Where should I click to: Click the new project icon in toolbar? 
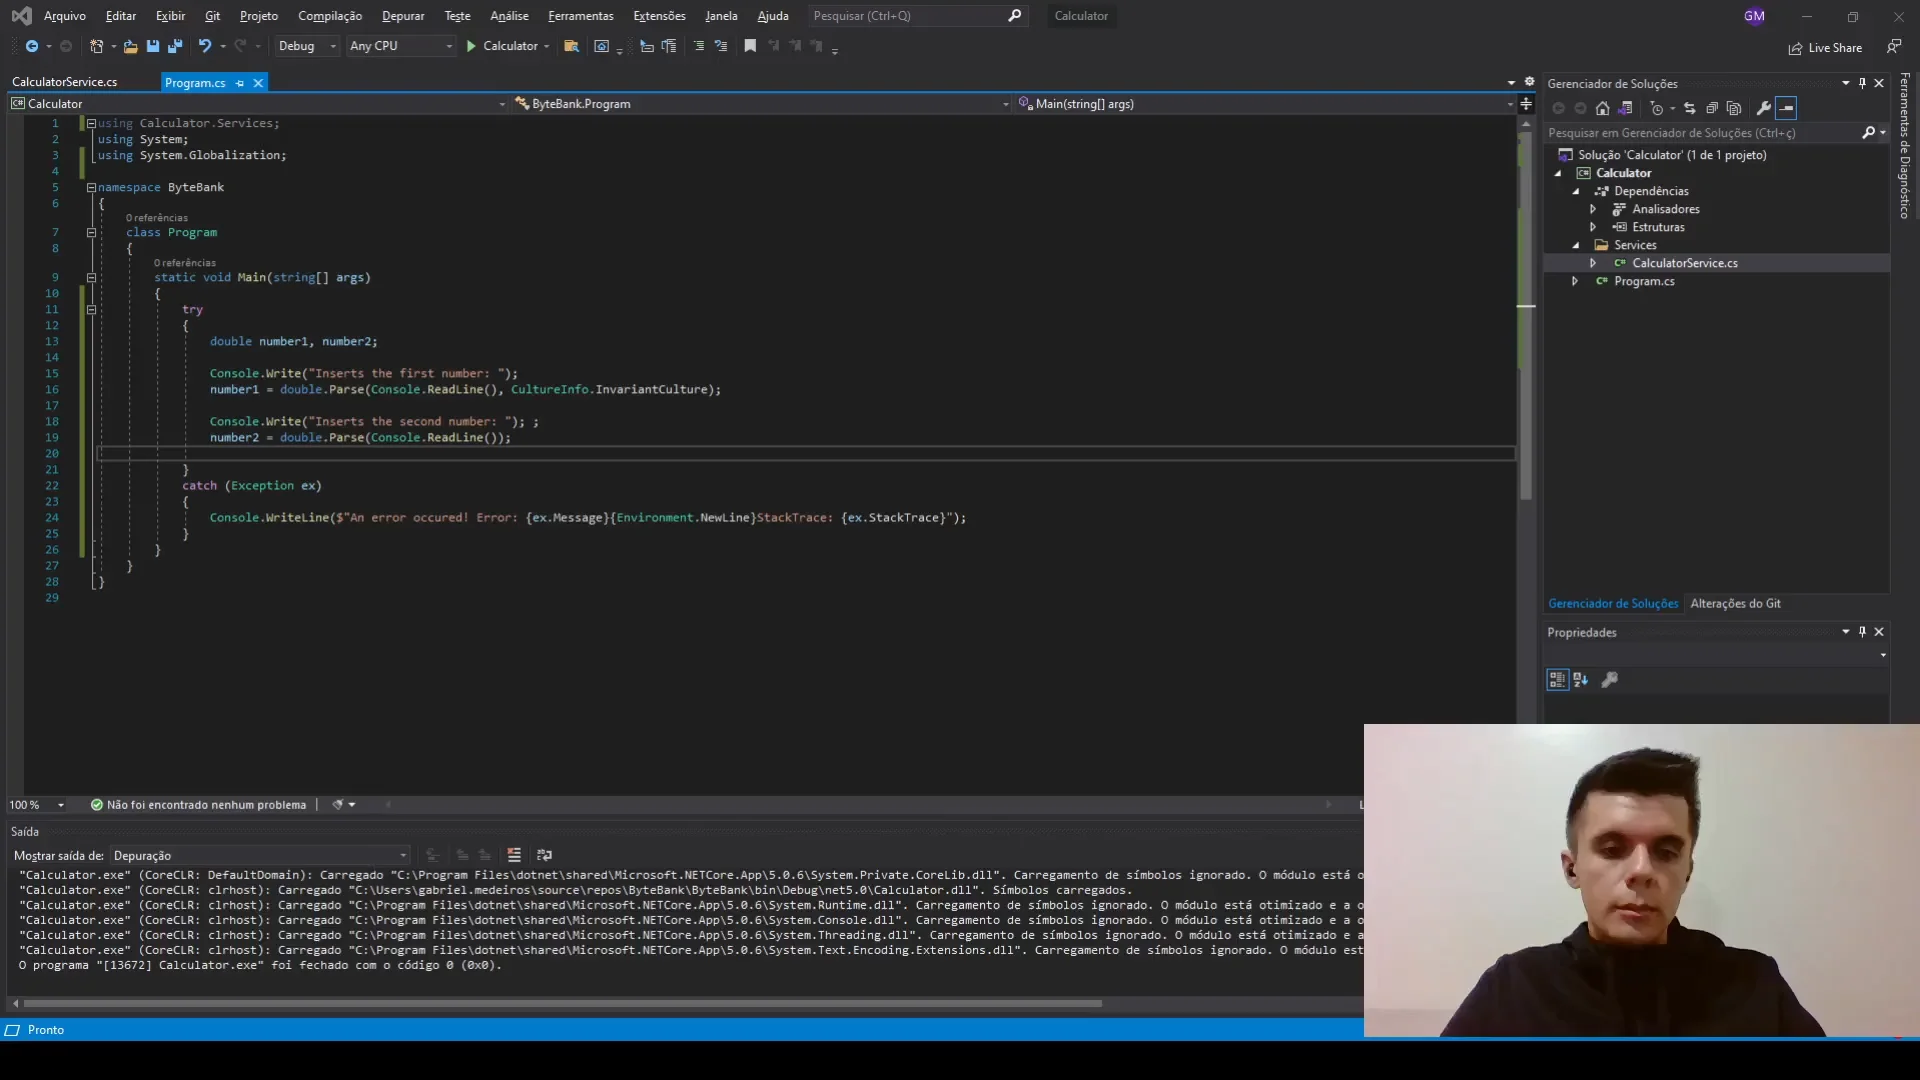tap(96, 46)
